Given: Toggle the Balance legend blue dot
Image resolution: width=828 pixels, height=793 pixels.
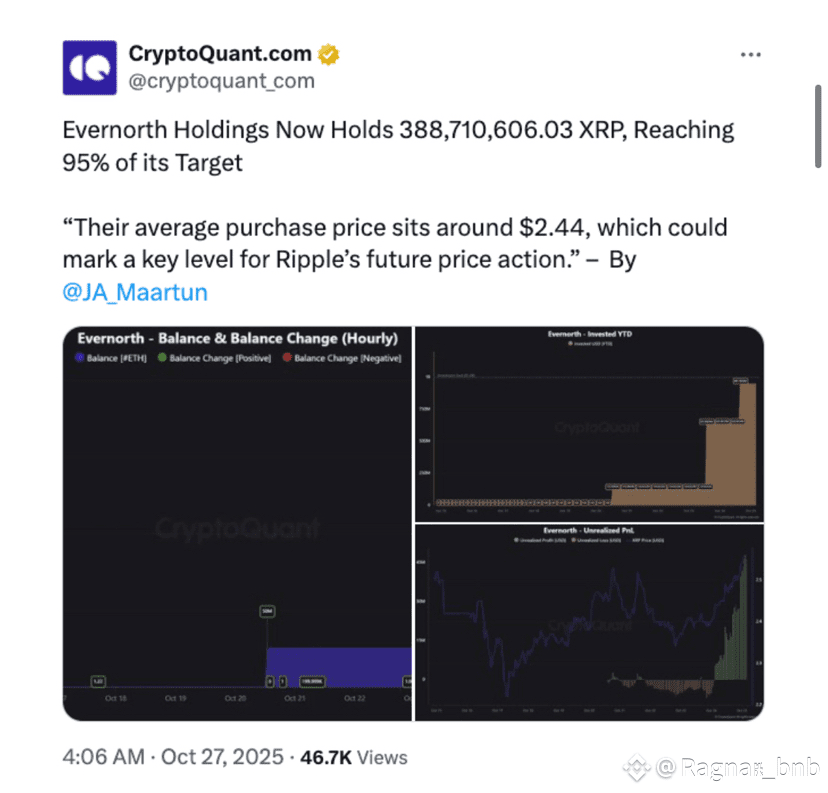Looking at the screenshot, I should (x=80, y=357).
